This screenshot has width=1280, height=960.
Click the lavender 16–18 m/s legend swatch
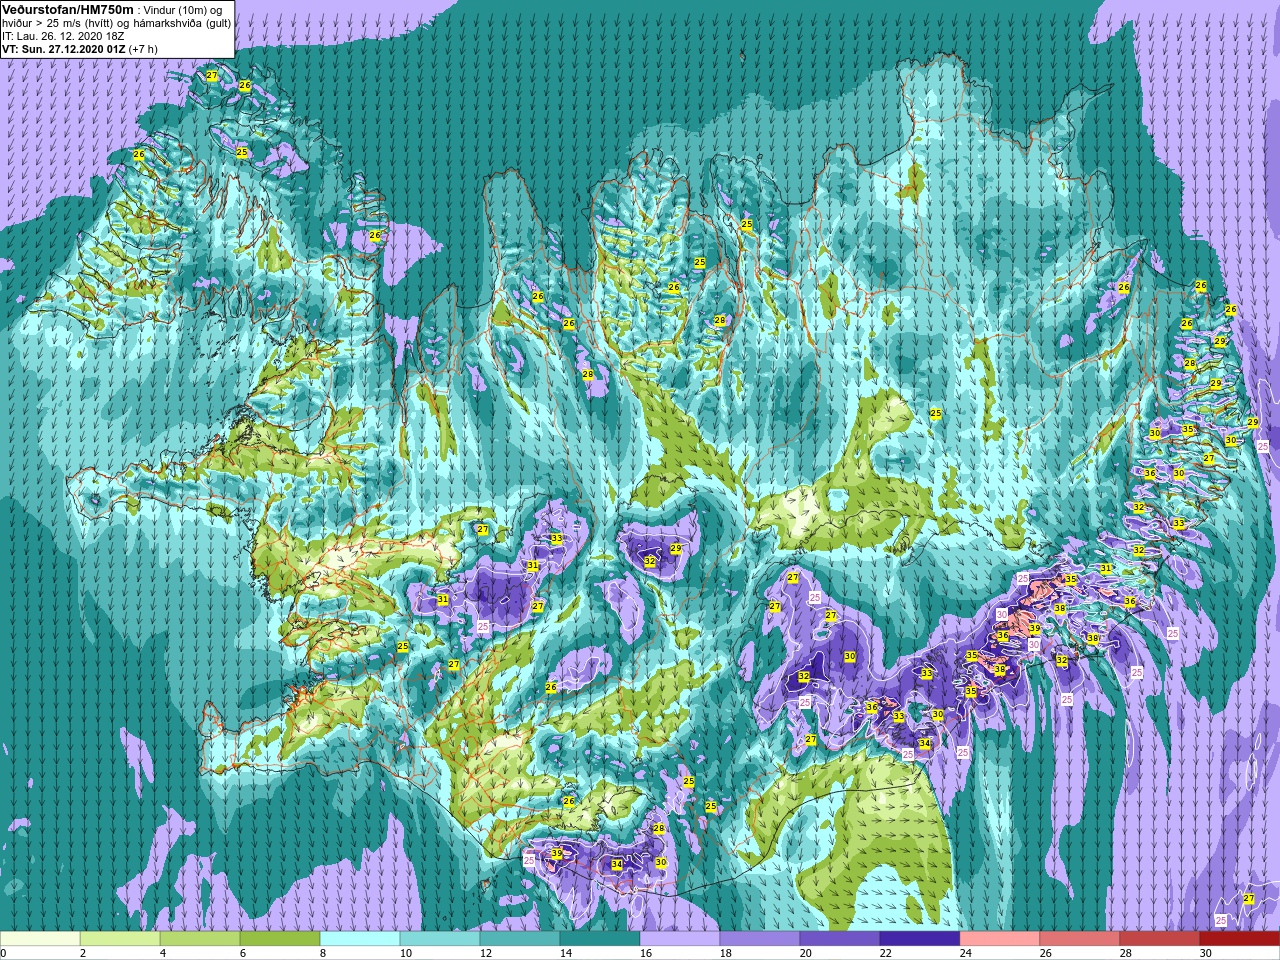(680, 939)
